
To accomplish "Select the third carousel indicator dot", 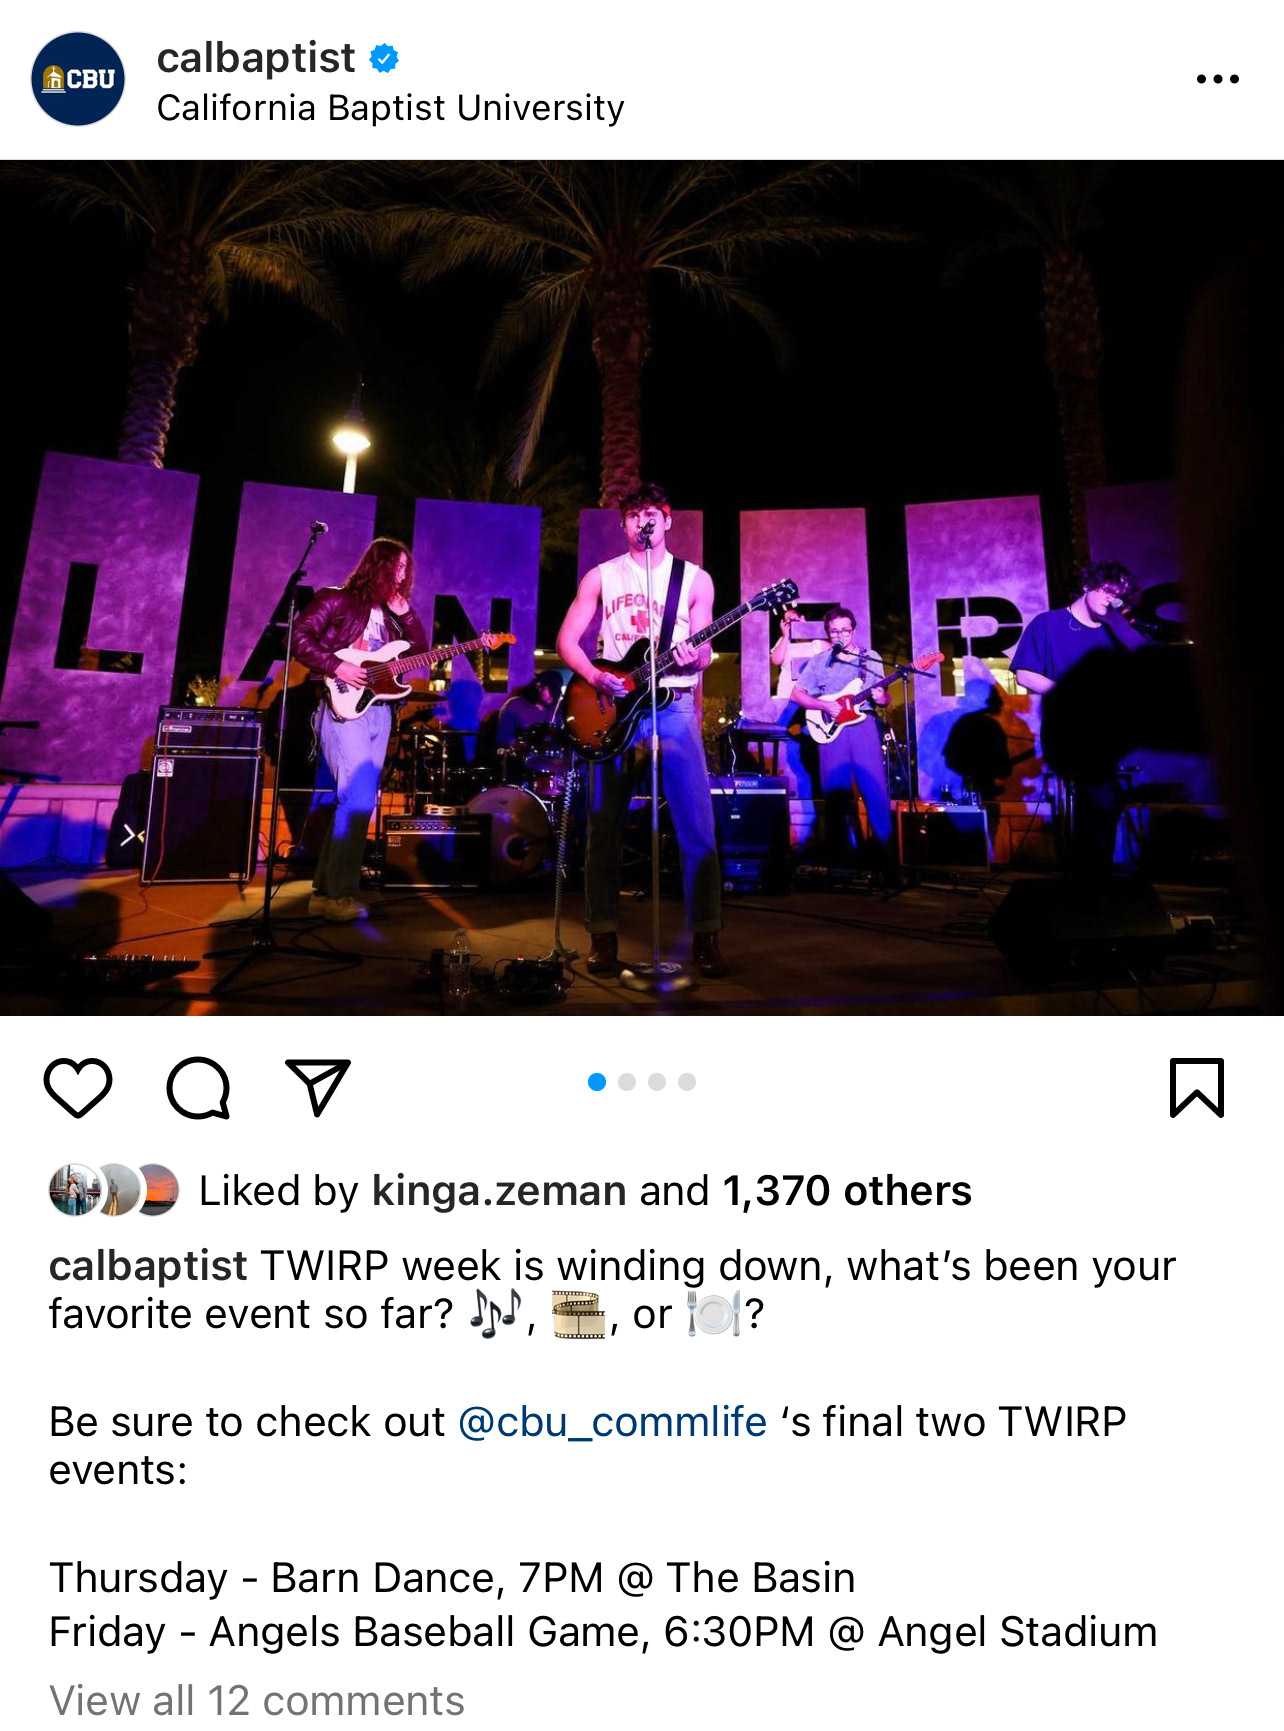I will coord(657,1082).
